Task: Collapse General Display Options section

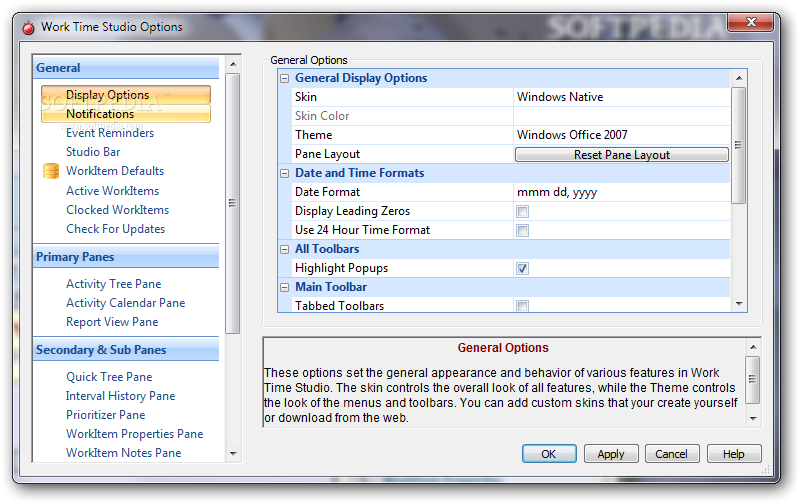Action: click(x=285, y=78)
